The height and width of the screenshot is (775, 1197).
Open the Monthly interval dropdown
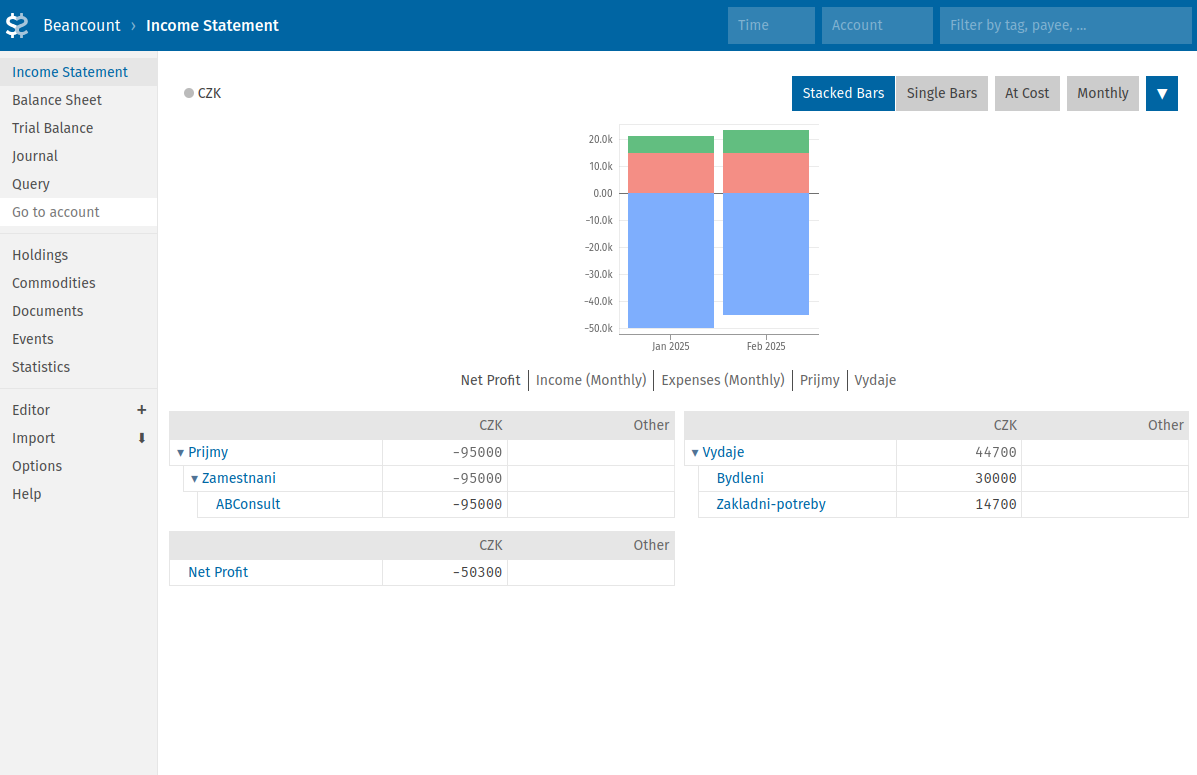(1102, 93)
